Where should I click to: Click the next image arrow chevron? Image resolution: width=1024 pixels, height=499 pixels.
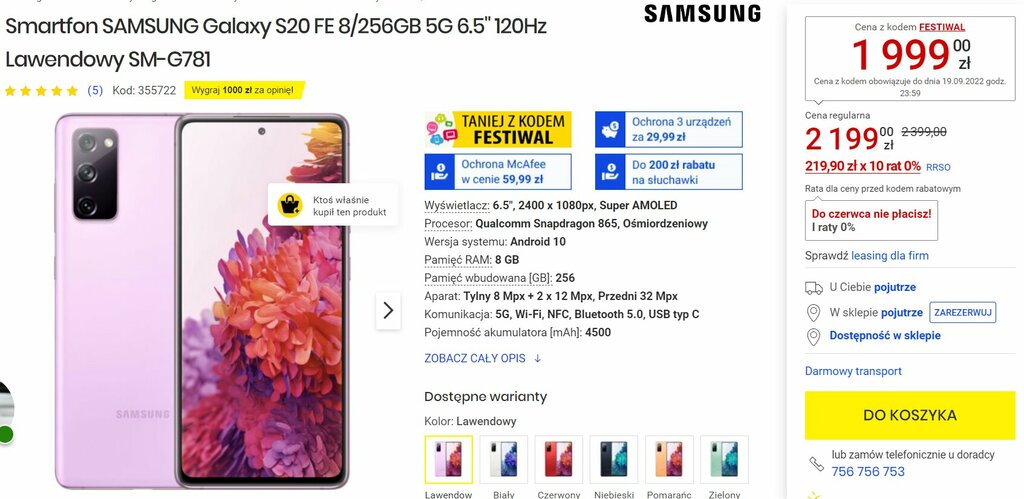tap(388, 310)
